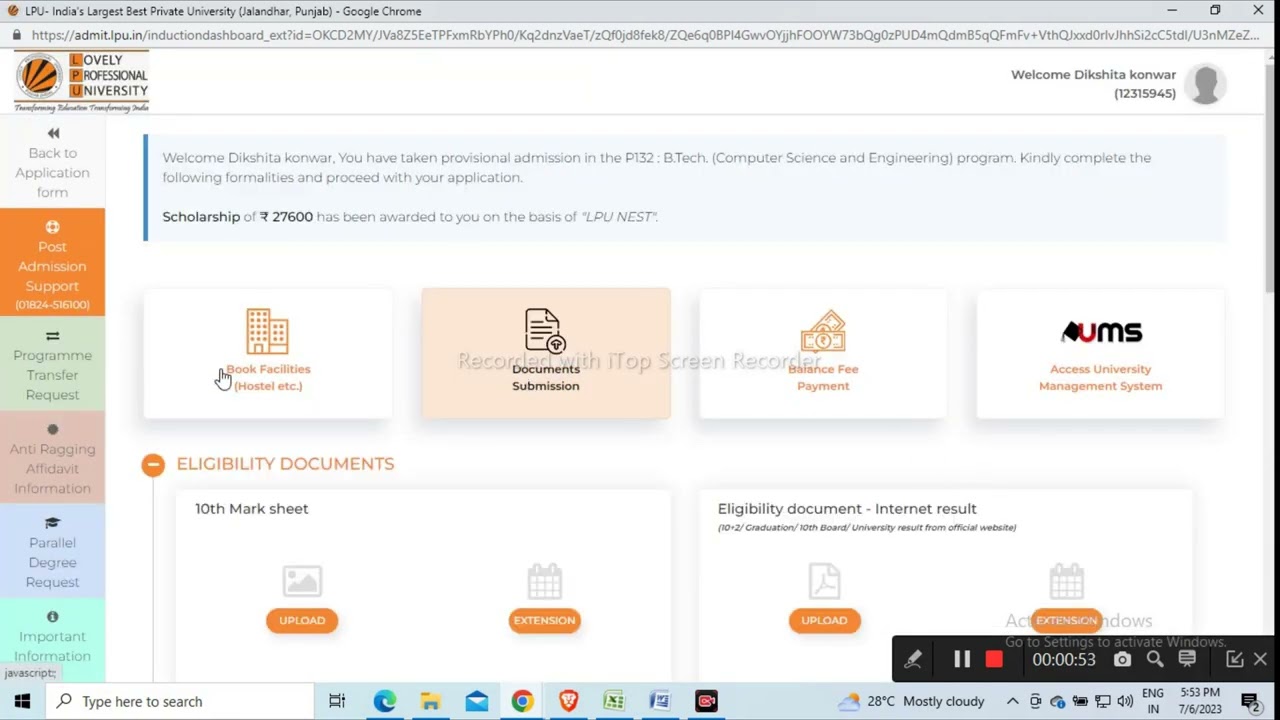Open File Explorer from the taskbar
This screenshot has height=720, width=1280.
tap(430, 701)
